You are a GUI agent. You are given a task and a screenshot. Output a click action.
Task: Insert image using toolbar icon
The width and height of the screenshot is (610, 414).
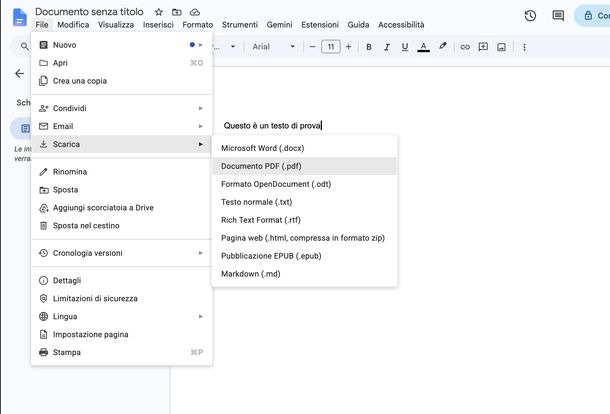point(502,47)
